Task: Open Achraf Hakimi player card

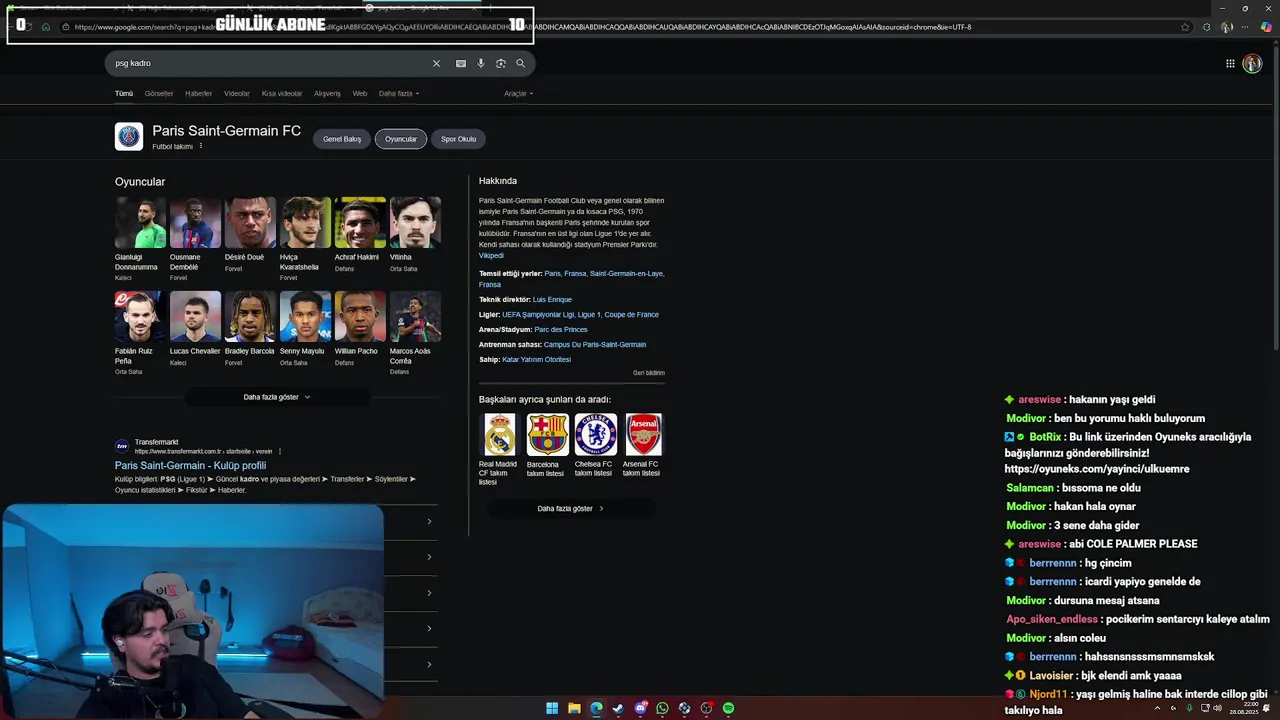Action: (x=360, y=234)
